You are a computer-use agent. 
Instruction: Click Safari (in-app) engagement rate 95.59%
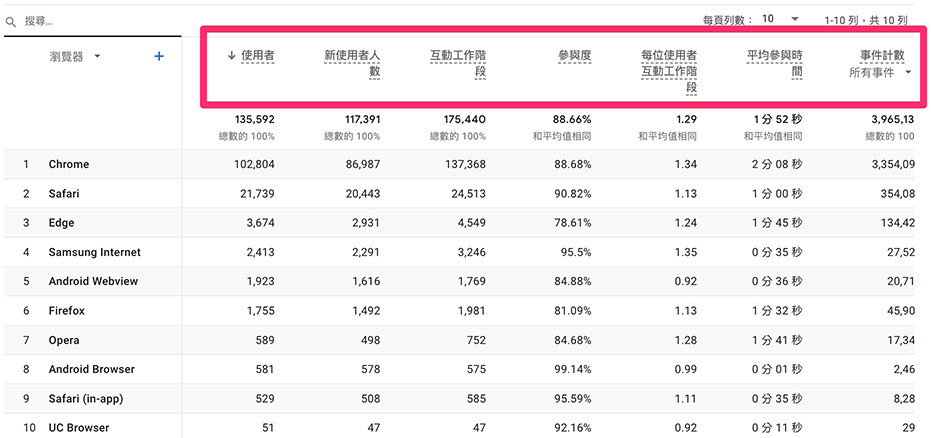[x=574, y=399]
